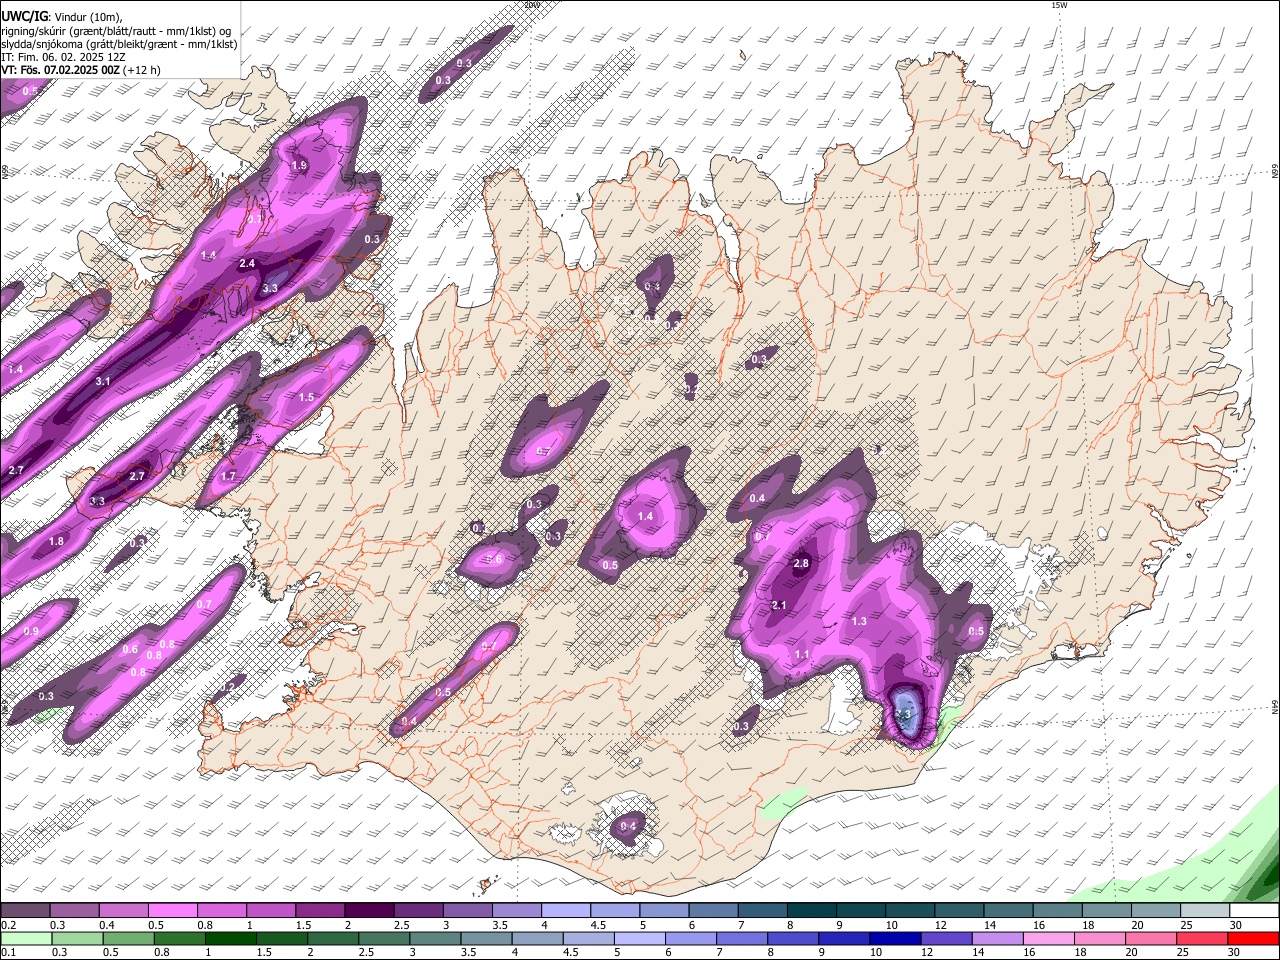Click the title text 'UWC/IG: Vindur (10m),'
1280x960 pixels.
pos(62,16)
